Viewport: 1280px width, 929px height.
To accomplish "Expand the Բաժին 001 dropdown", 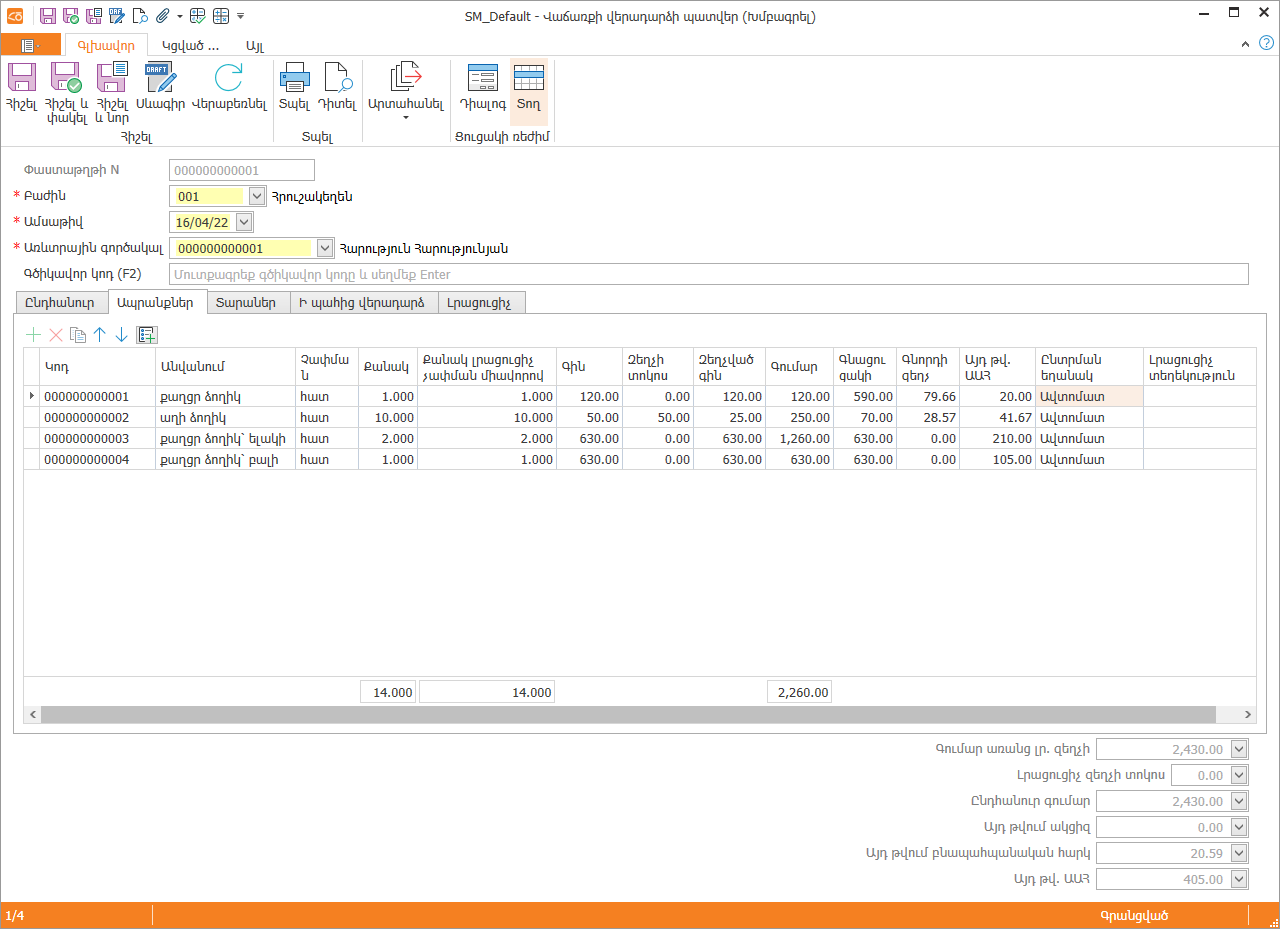I will 256,196.
